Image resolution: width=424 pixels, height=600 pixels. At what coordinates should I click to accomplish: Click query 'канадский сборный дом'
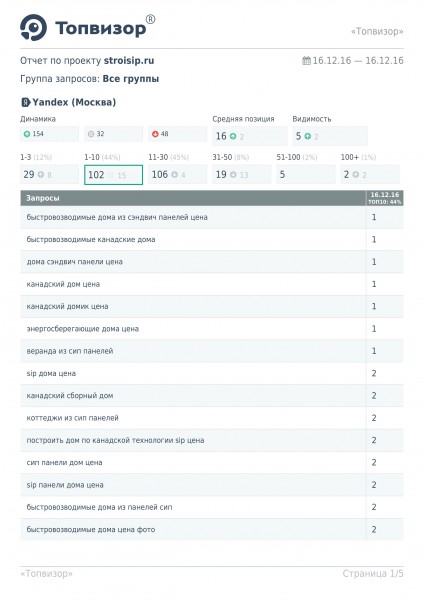(x=70, y=396)
